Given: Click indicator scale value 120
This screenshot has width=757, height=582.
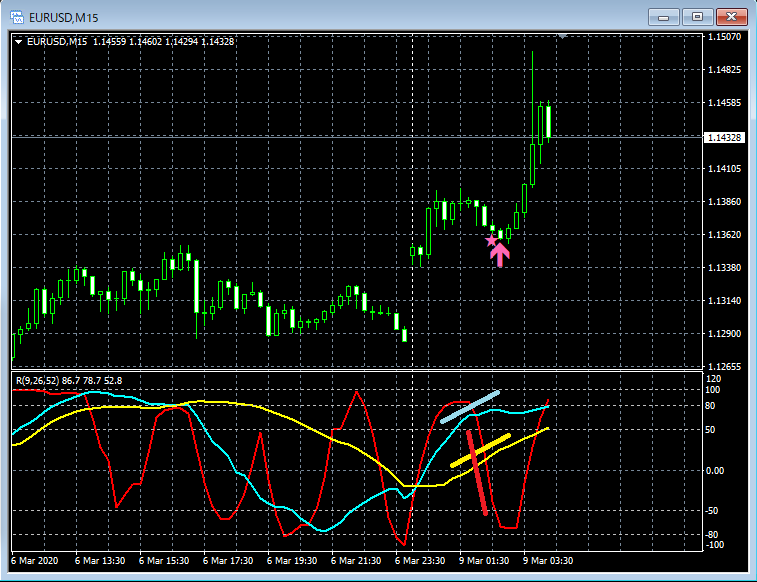Looking at the screenshot, I should click(x=713, y=379).
